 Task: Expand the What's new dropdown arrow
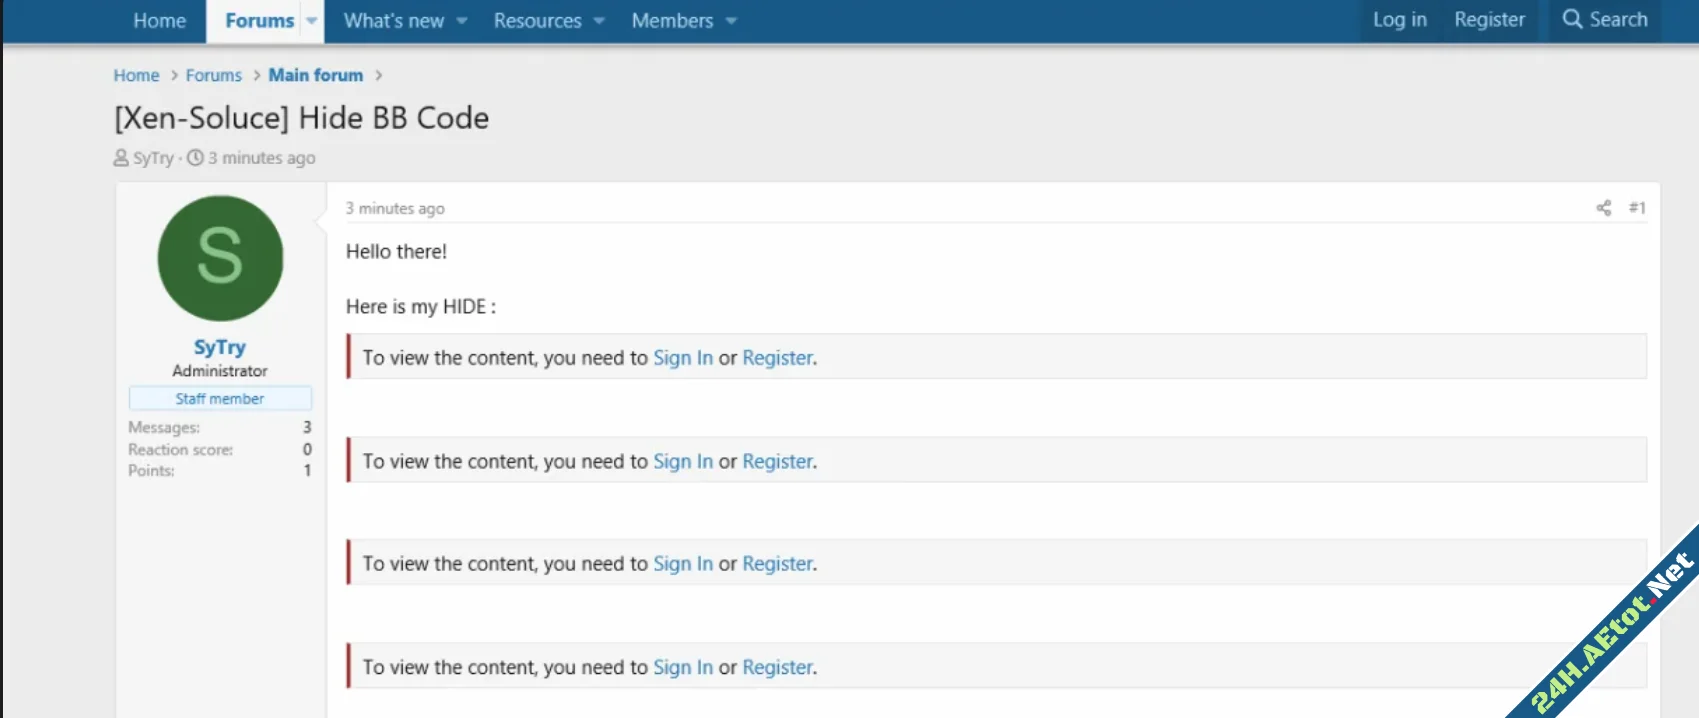pyautogui.click(x=462, y=21)
